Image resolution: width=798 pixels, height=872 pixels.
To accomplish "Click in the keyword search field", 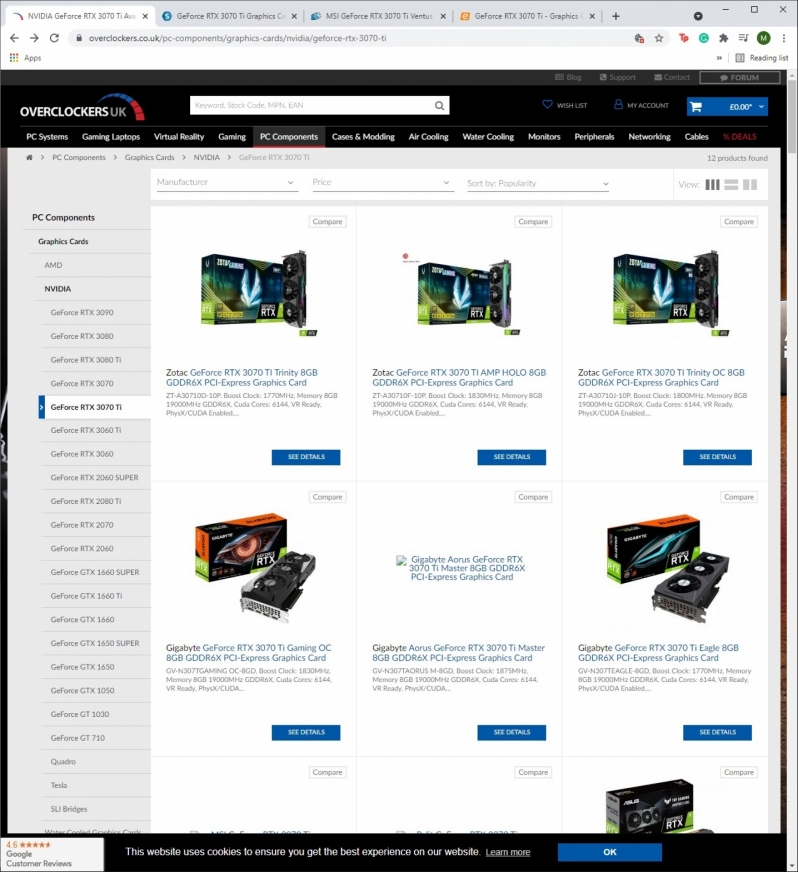I will pos(311,105).
